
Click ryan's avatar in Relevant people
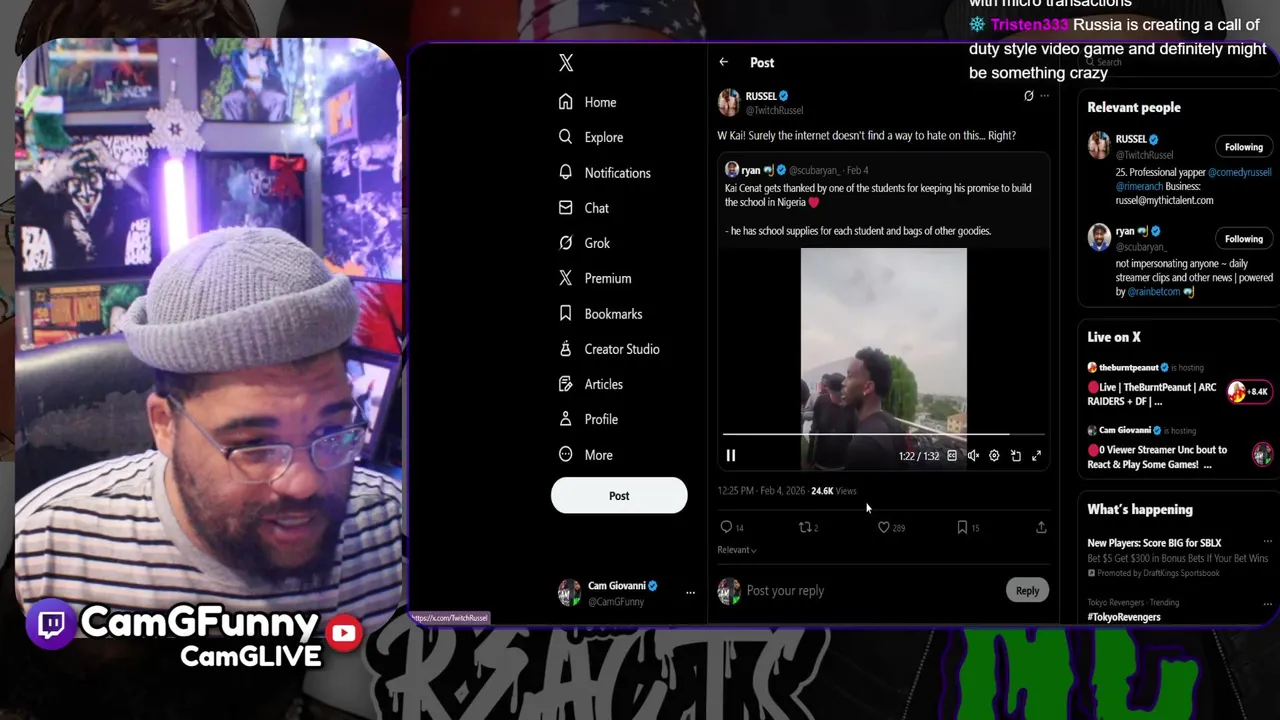point(1099,238)
